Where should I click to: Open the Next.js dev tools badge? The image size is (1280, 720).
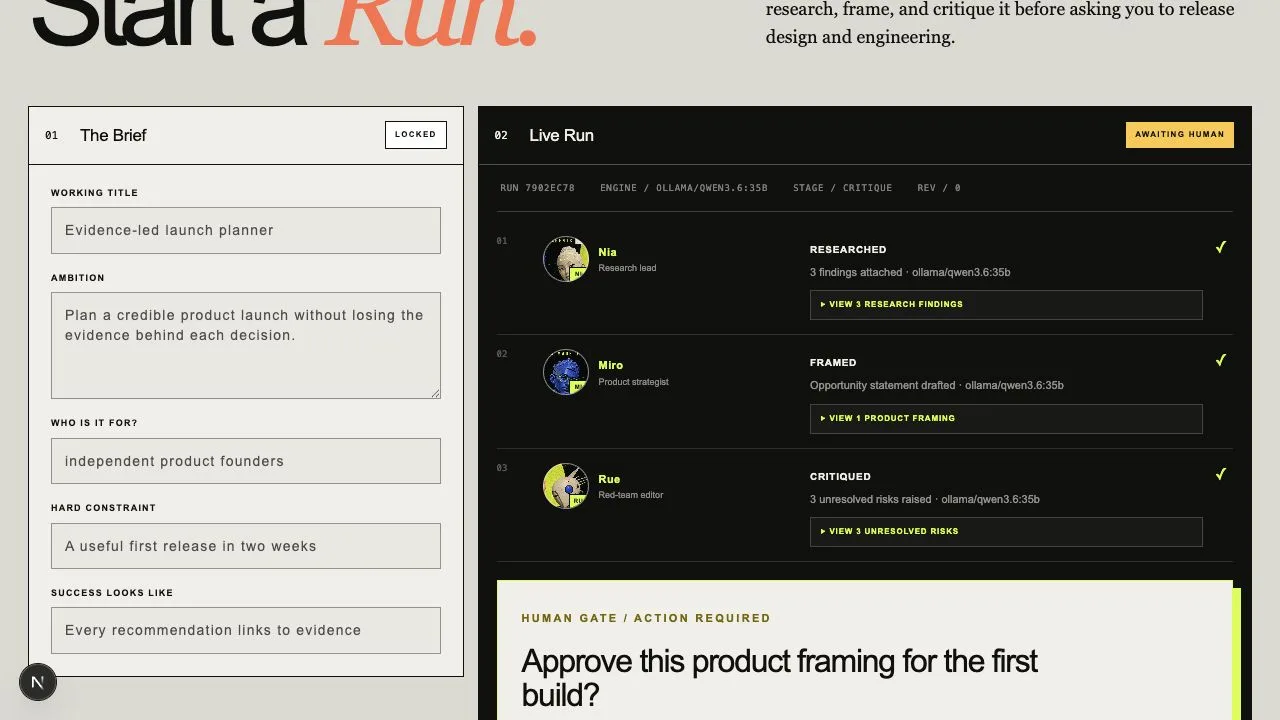(38, 683)
